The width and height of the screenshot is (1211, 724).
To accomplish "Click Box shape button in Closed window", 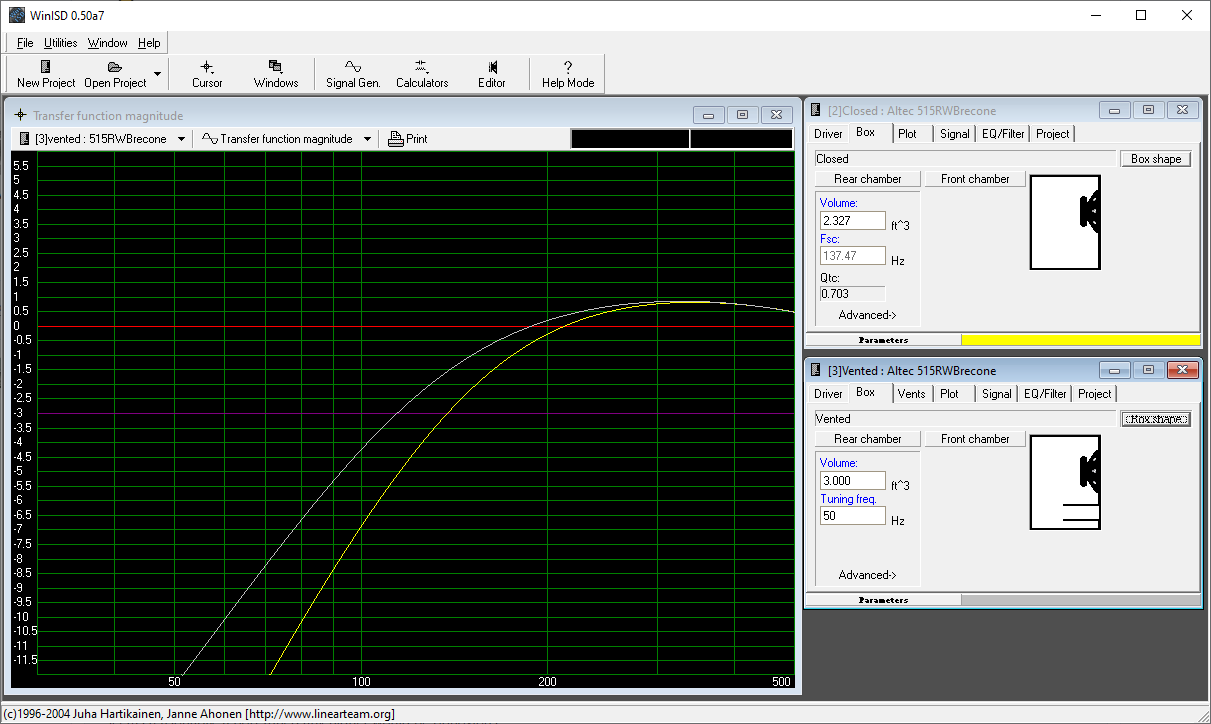I will point(1156,159).
